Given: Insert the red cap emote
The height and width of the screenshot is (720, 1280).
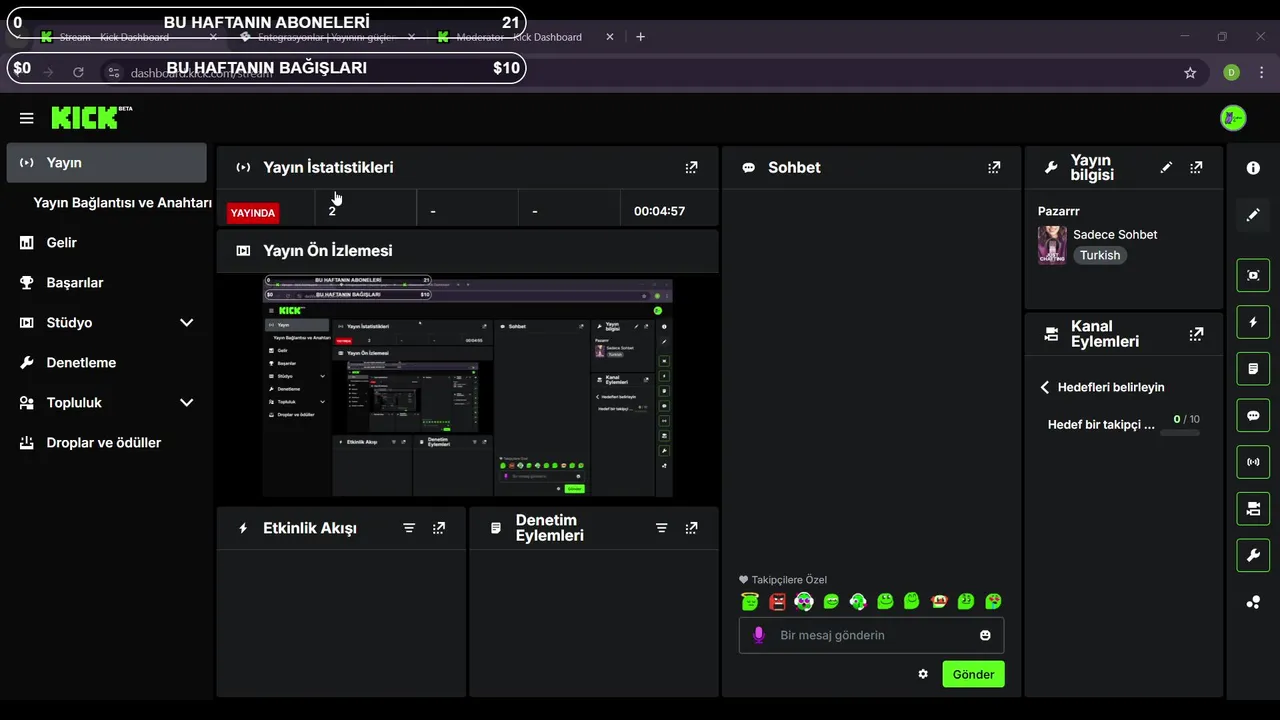Looking at the screenshot, I should pos(939,601).
